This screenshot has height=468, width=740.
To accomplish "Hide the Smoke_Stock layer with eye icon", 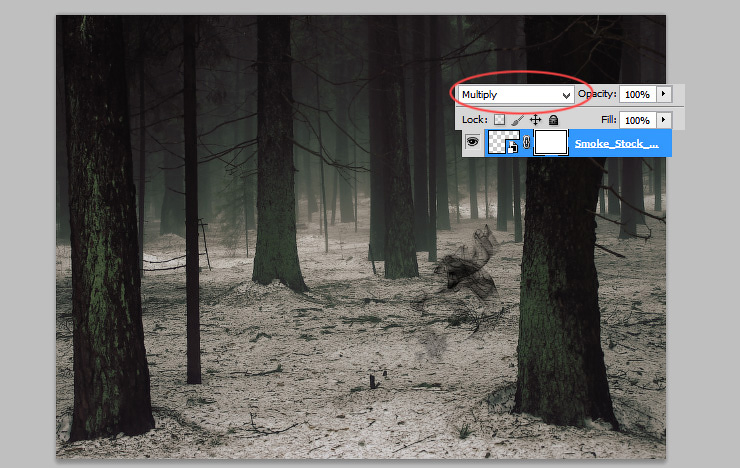I will point(472,142).
